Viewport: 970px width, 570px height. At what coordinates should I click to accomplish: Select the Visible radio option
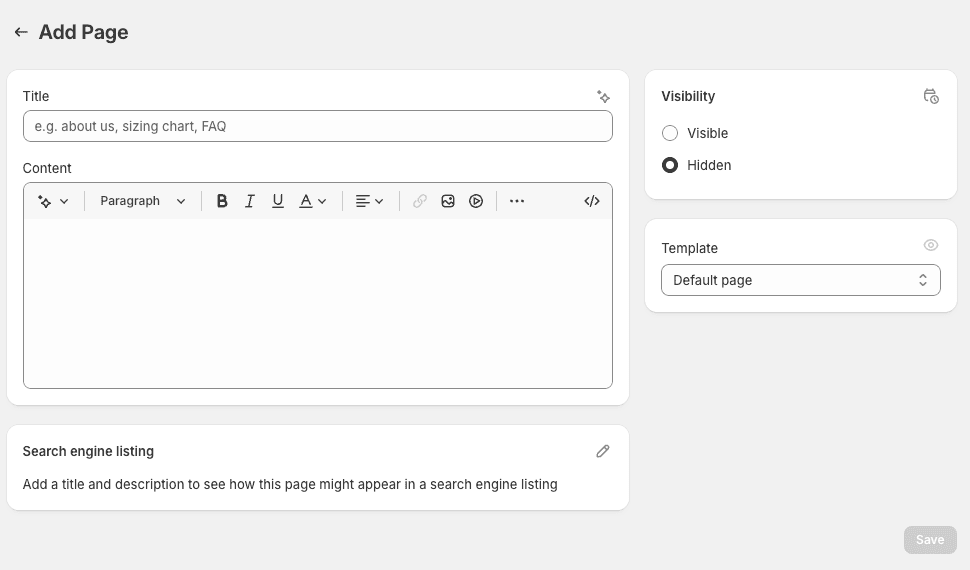click(x=670, y=133)
